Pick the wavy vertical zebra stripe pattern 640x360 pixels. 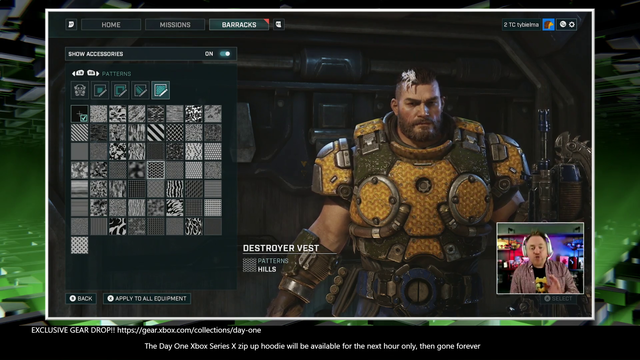175,189
